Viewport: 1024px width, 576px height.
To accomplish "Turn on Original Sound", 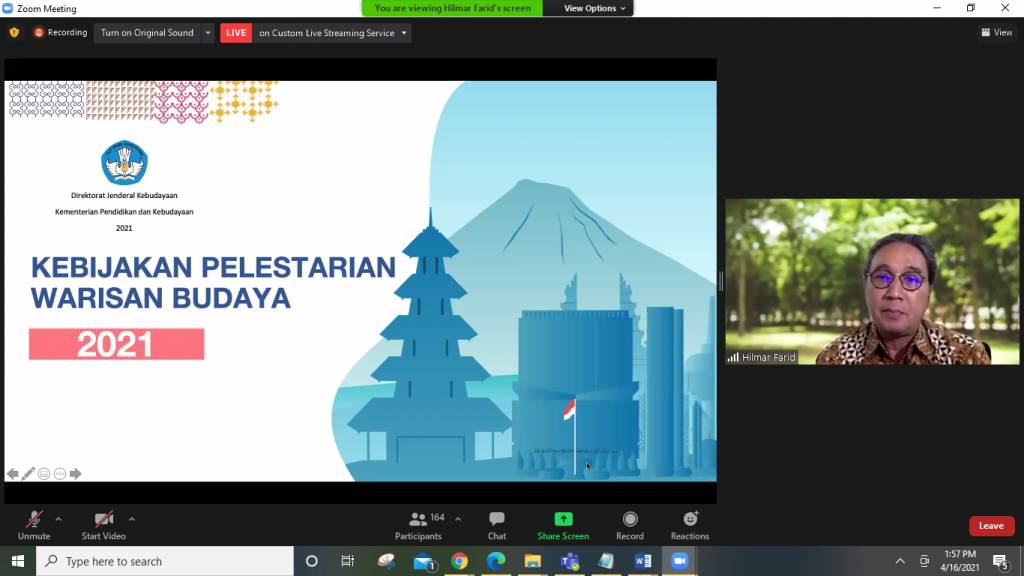I will click(147, 33).
